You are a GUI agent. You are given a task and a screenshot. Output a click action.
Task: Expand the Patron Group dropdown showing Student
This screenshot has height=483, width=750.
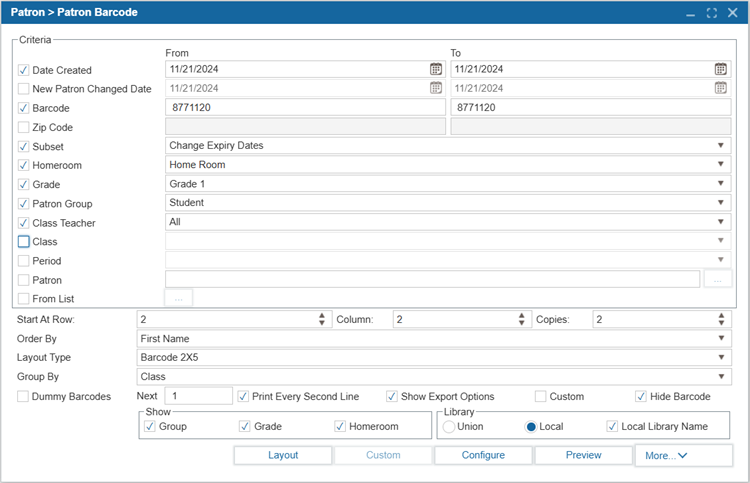click(x=448, y=203)
